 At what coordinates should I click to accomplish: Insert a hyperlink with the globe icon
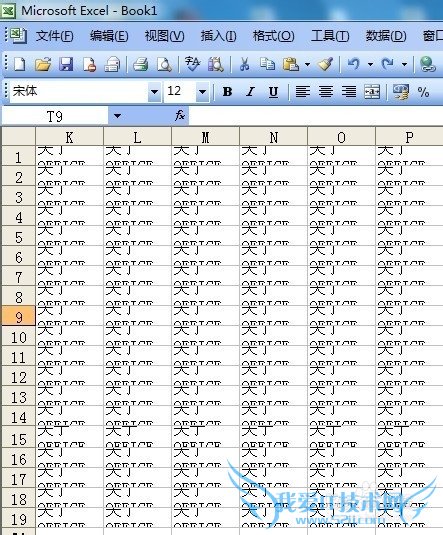[x=428, y=64]
